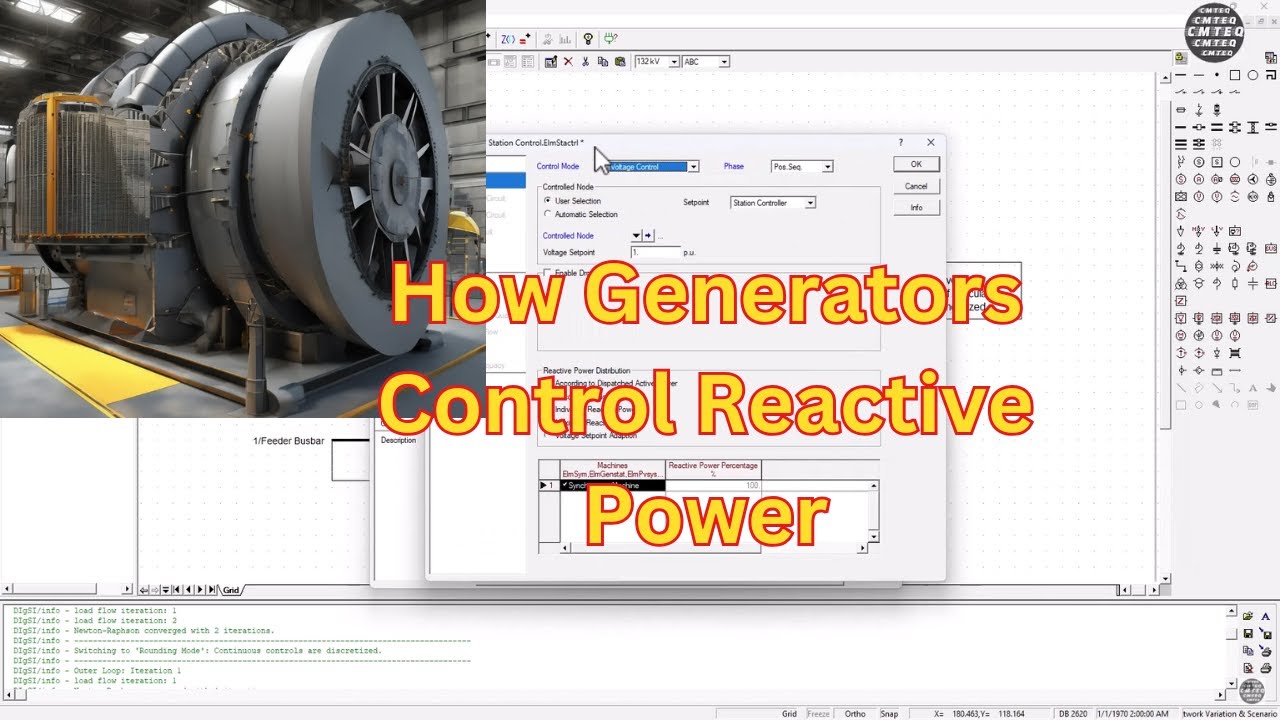Pick the LV labeled palette element
The width and height of the screenshot is (1280, 720).
tap(1216, 230)
